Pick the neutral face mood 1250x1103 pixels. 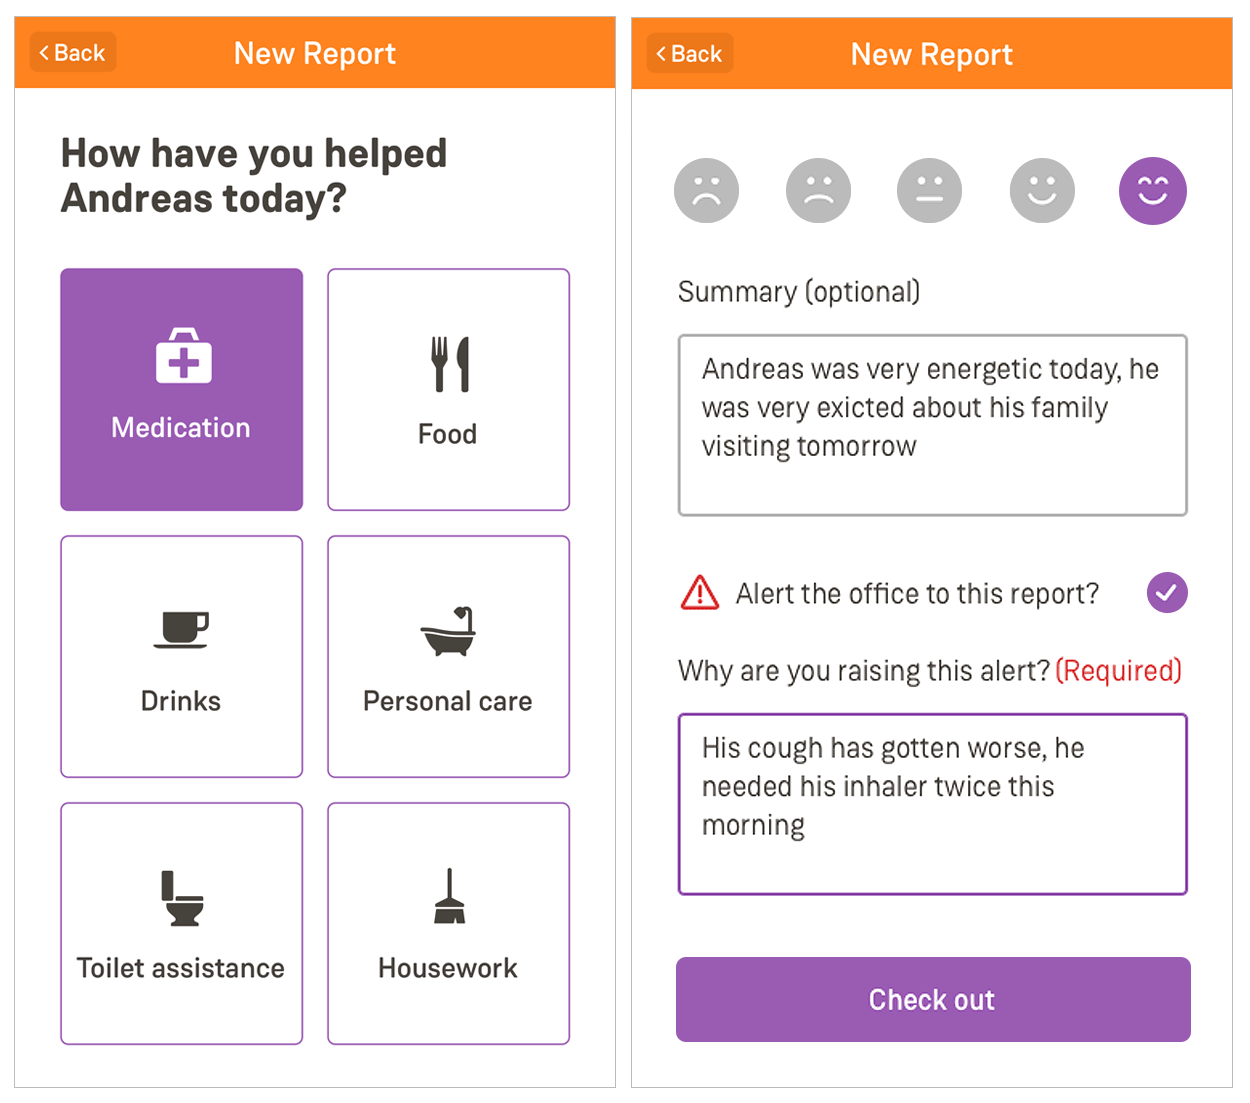click(x=930, y=190)
